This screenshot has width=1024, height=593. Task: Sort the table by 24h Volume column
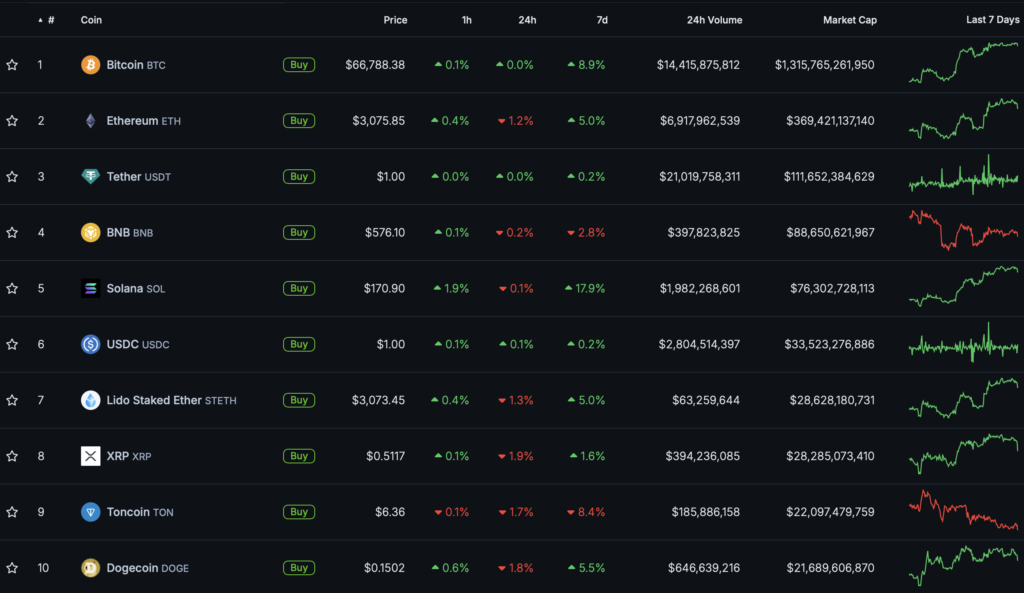(714, 20)
